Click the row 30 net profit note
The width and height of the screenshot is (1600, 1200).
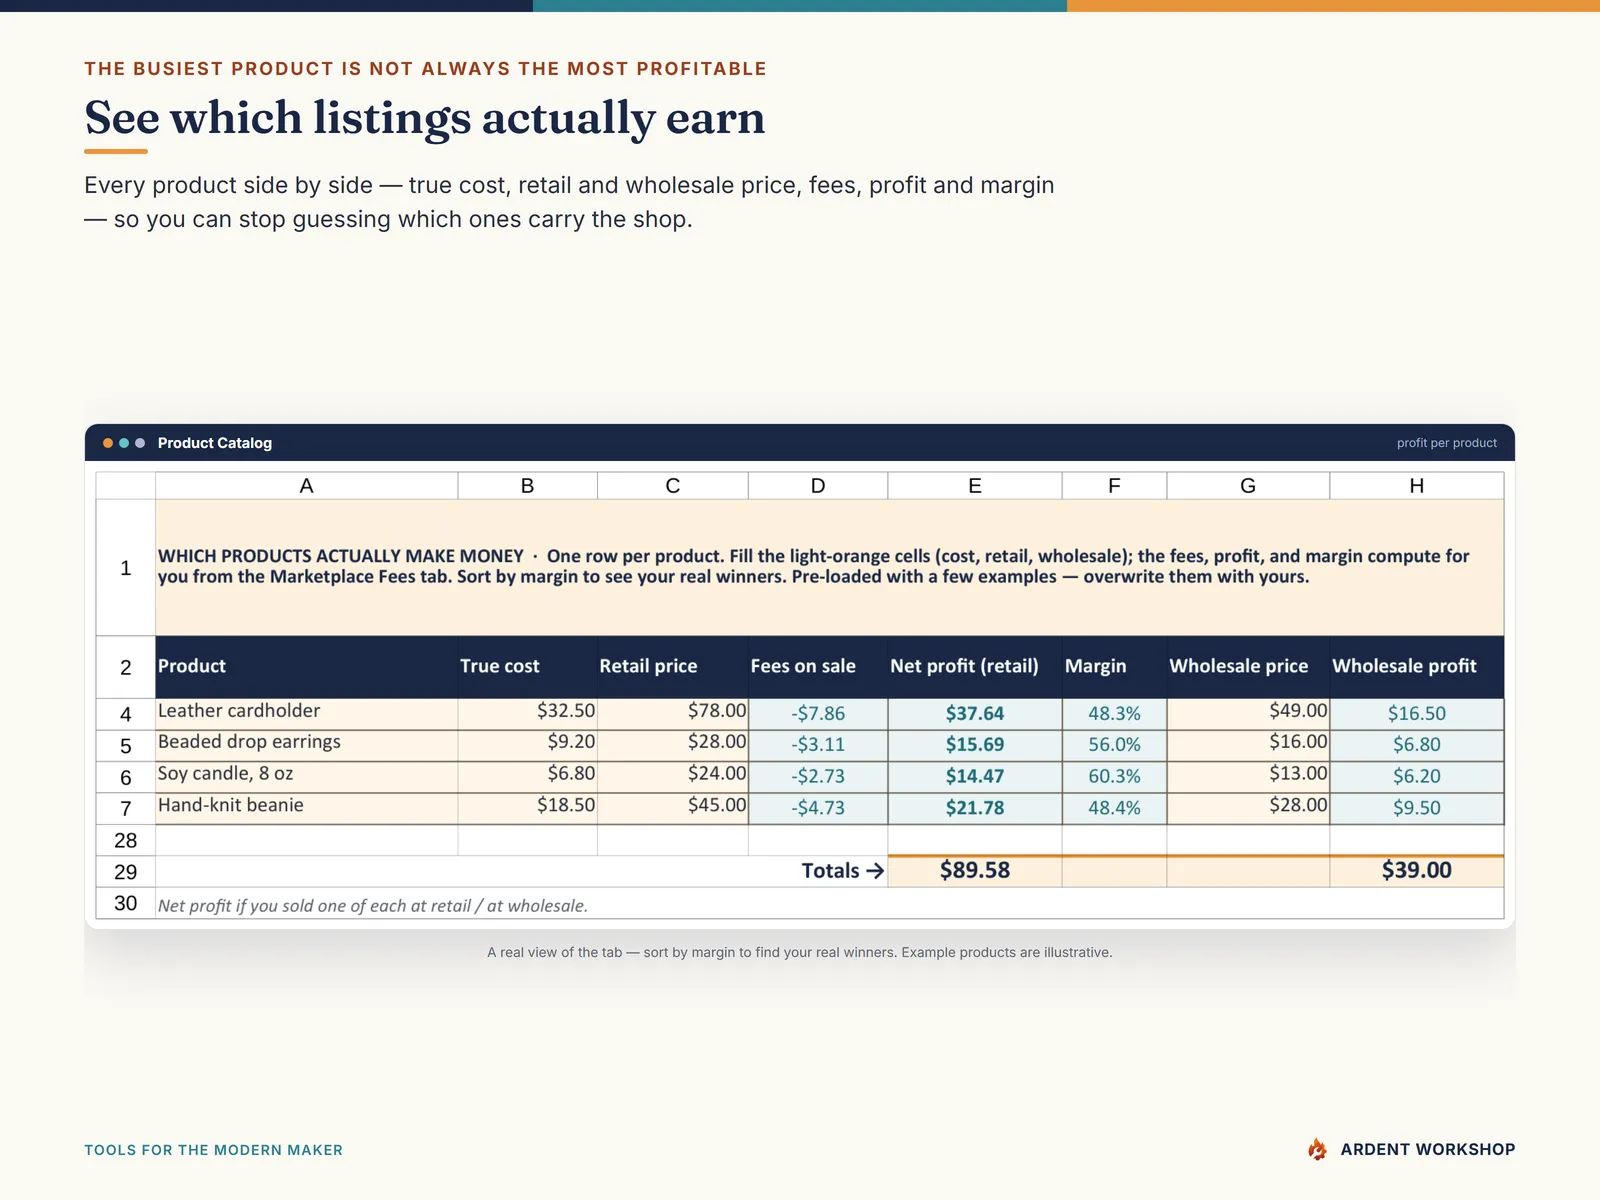click(x=373, y=906)
